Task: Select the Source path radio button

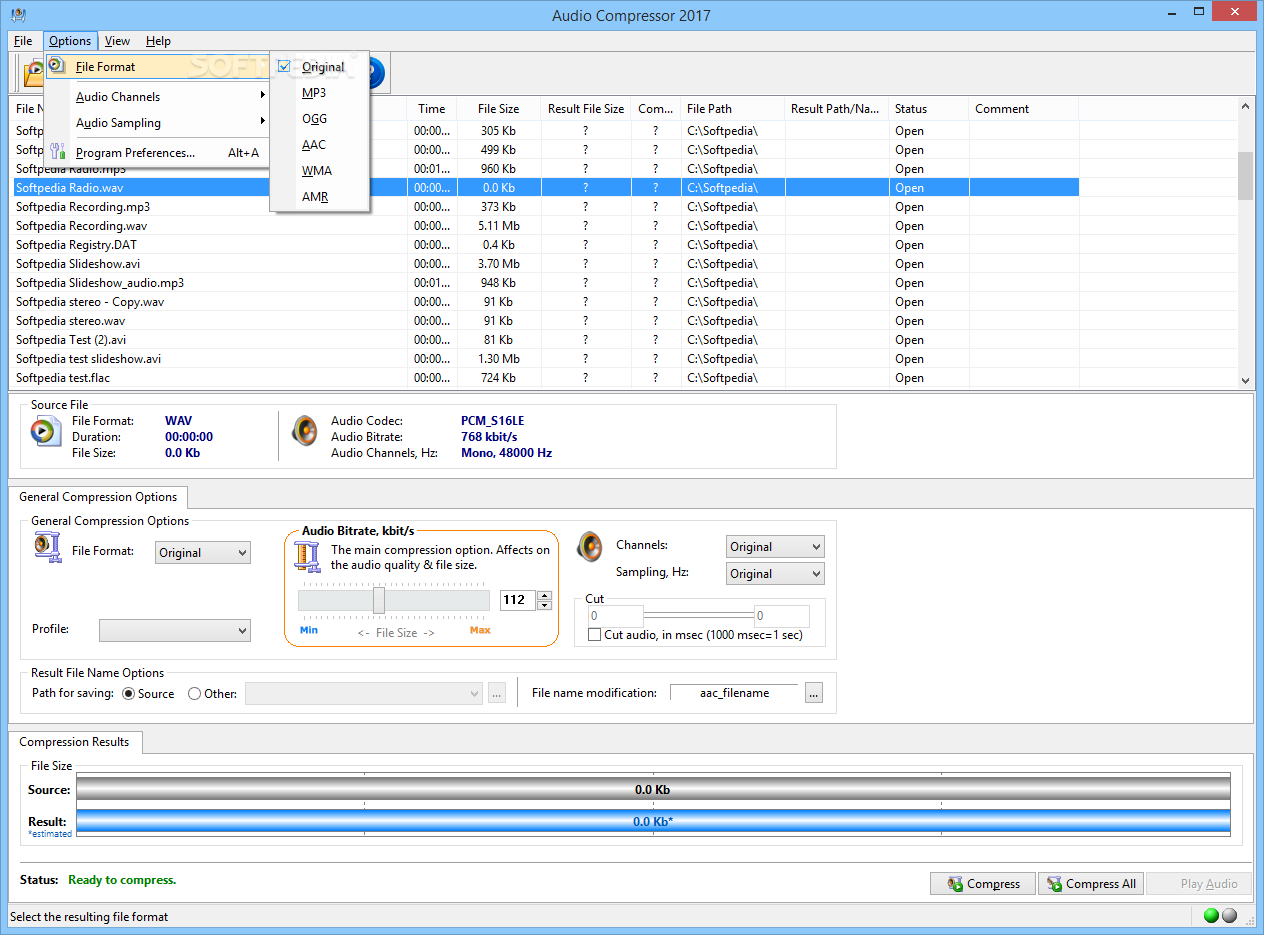Action: coord(128,693)
